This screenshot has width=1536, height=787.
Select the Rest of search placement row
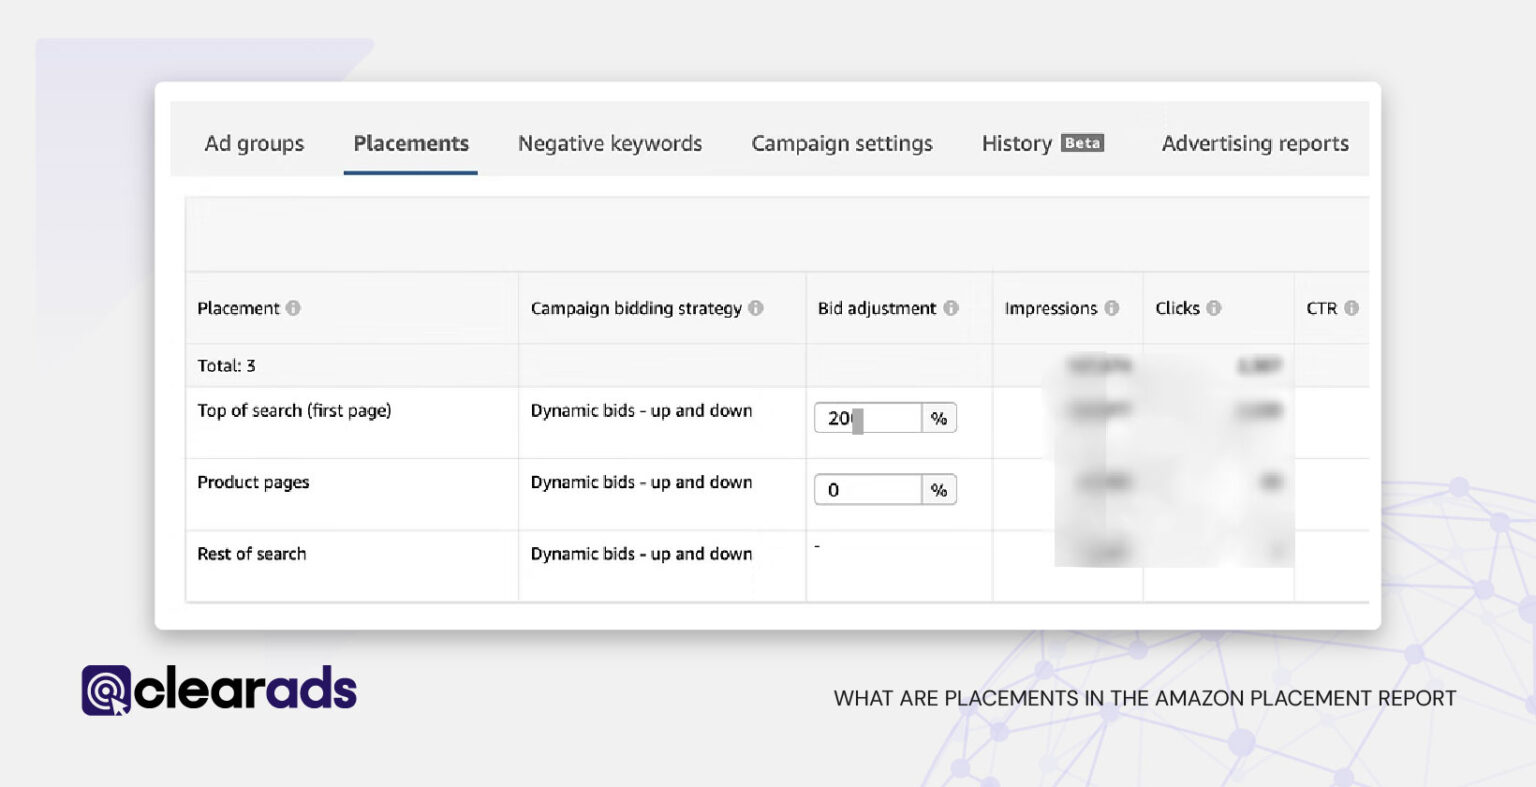pos(252,554)
